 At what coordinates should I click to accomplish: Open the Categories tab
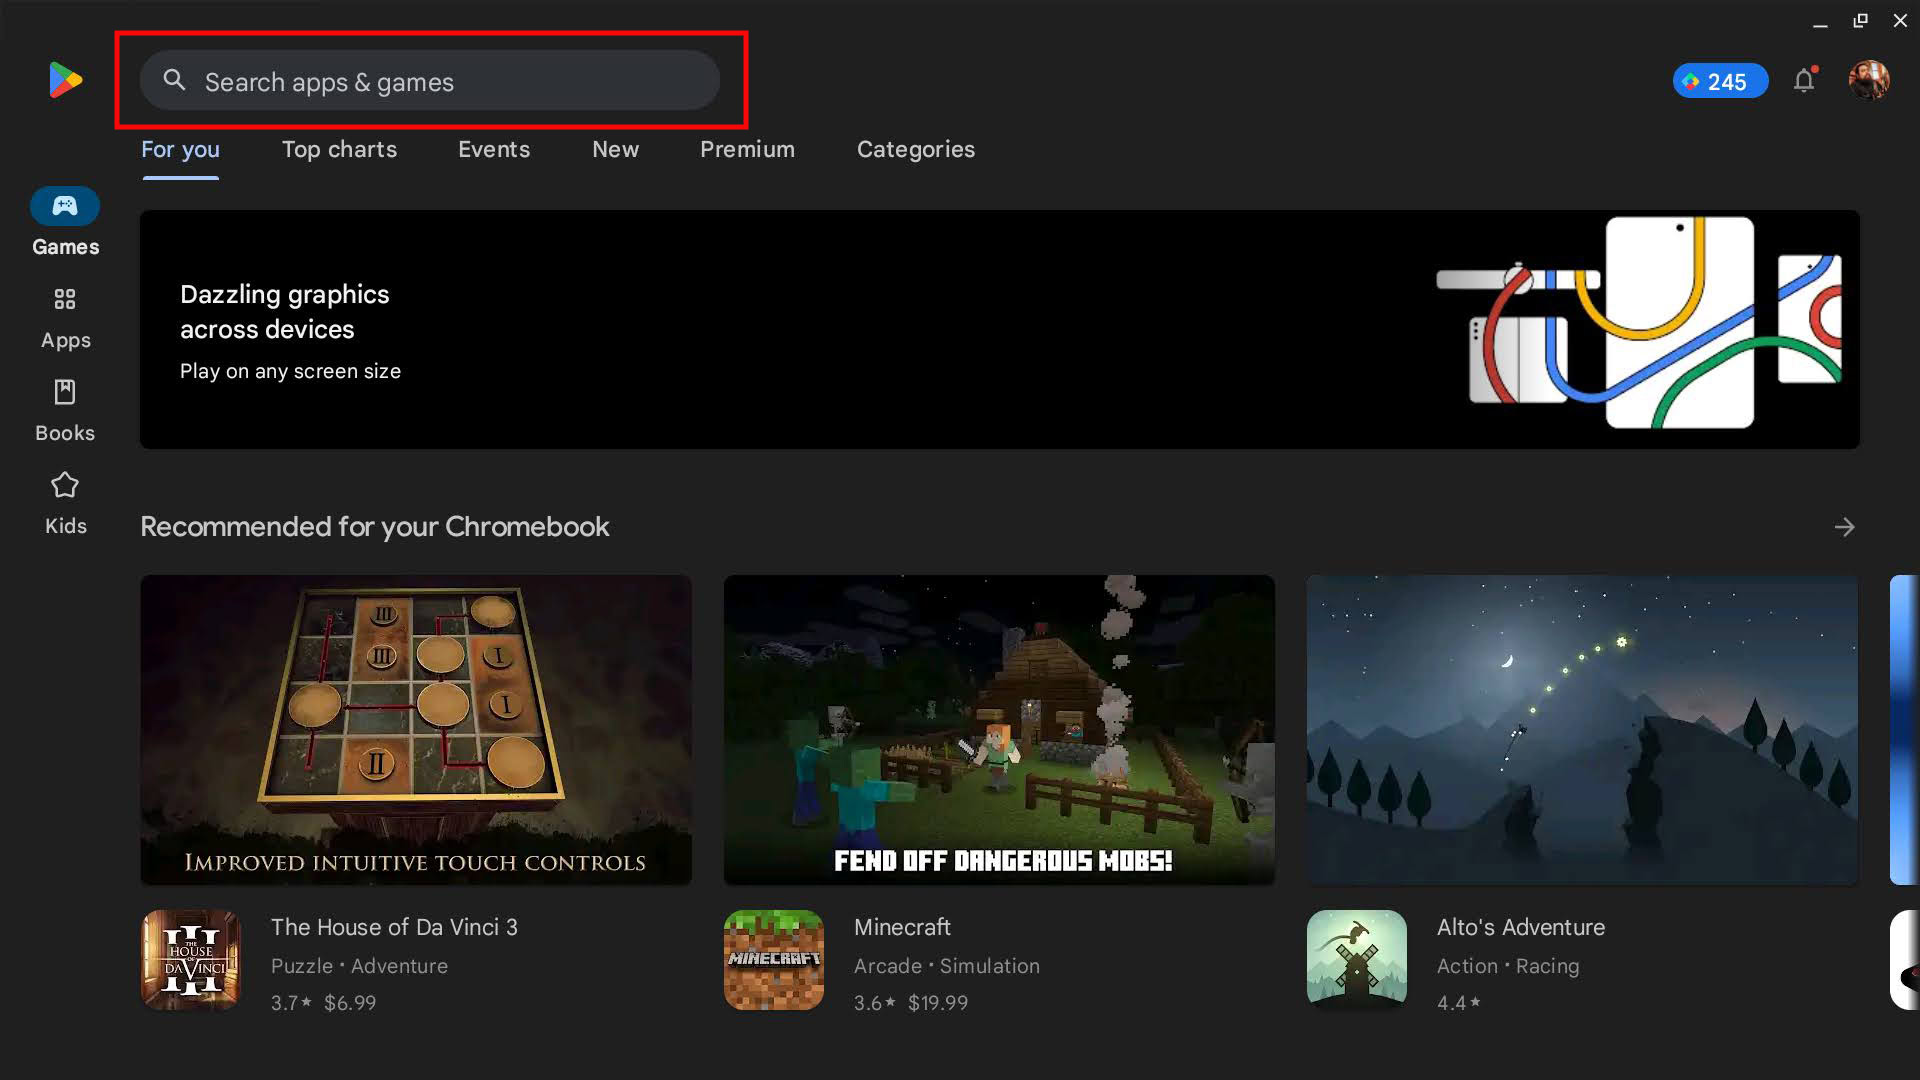[915, 149]
